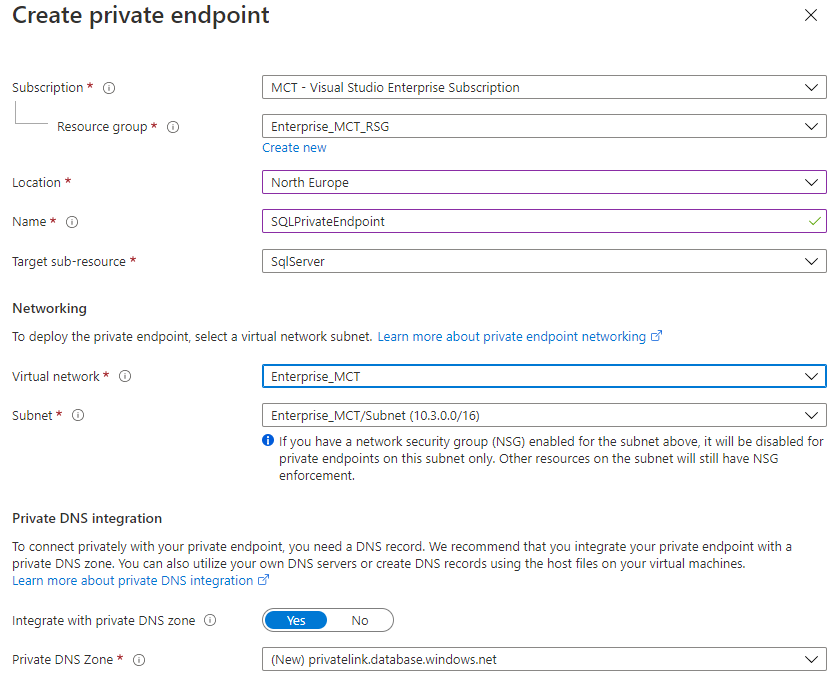Click the Subnet info icon
This screenshot has width=836, height=700.
coord(78,415)
